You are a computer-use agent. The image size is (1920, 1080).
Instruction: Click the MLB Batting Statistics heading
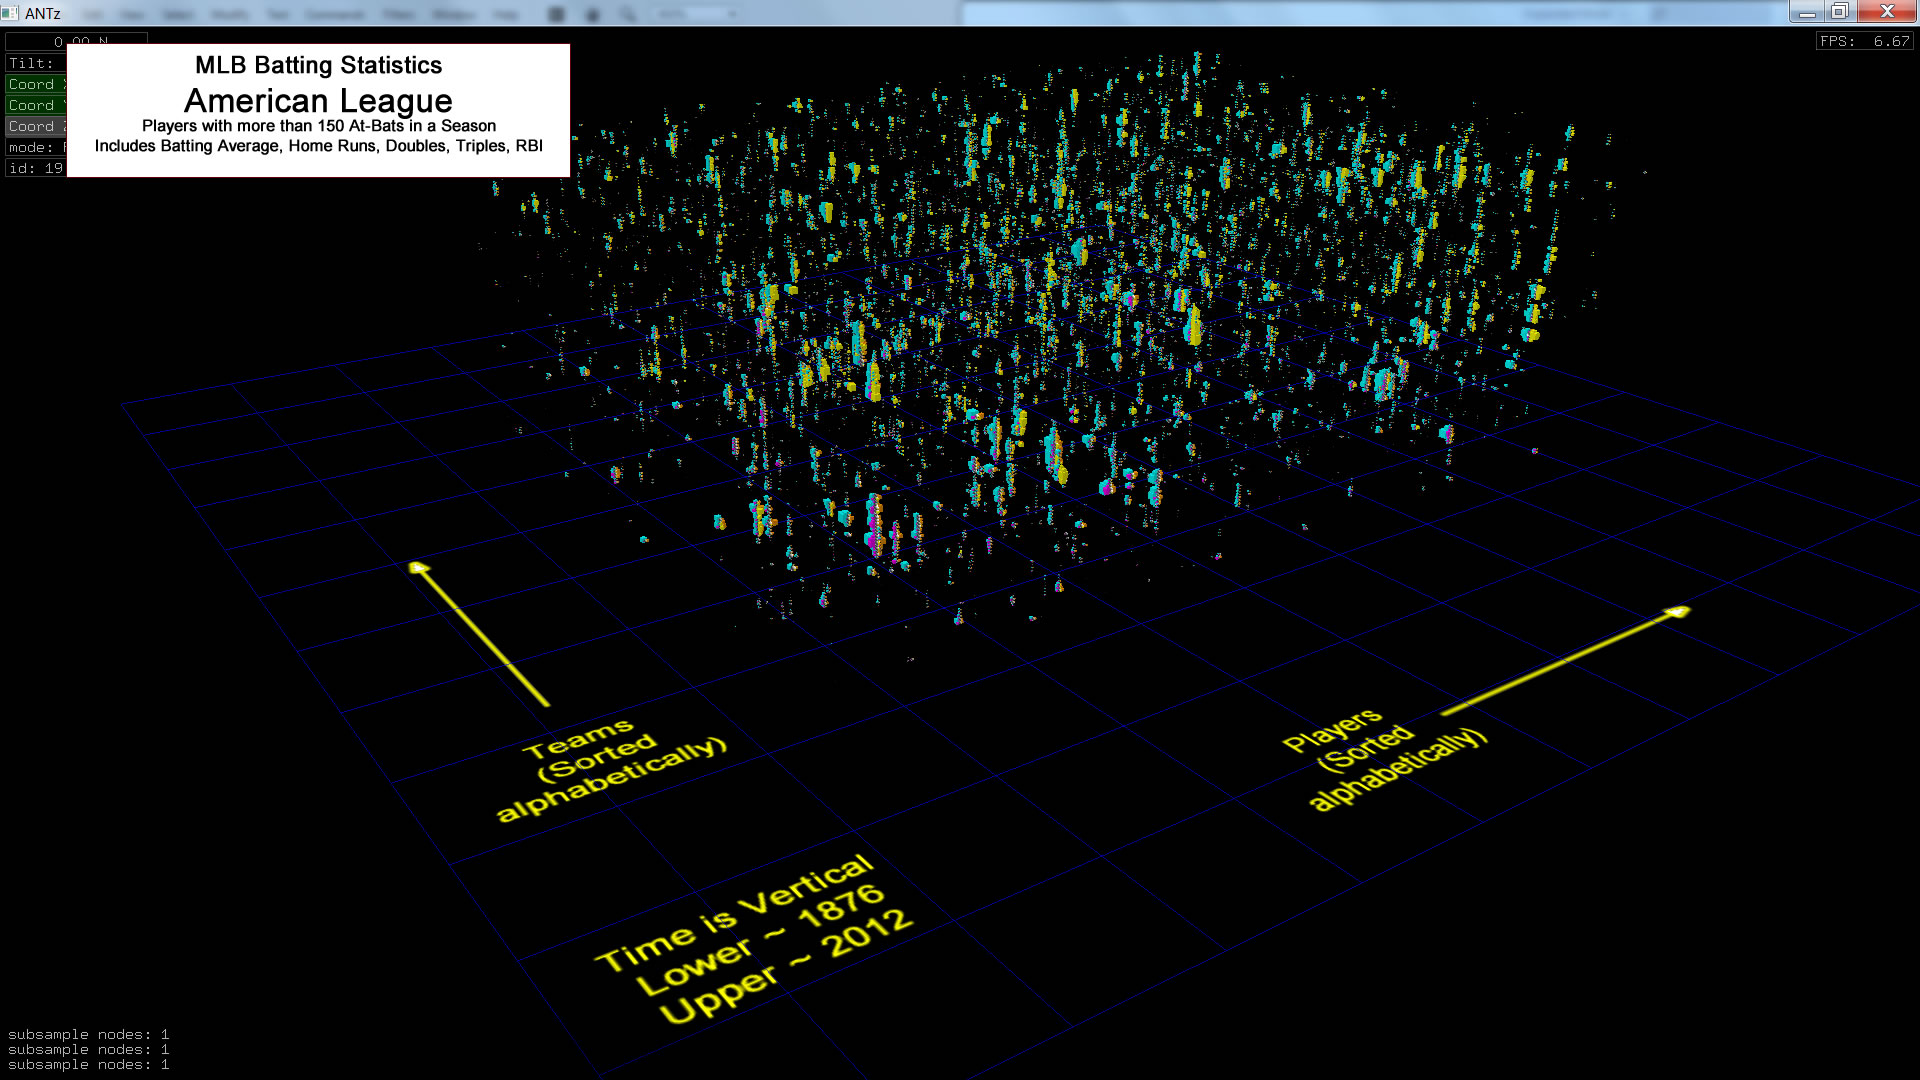318,65
